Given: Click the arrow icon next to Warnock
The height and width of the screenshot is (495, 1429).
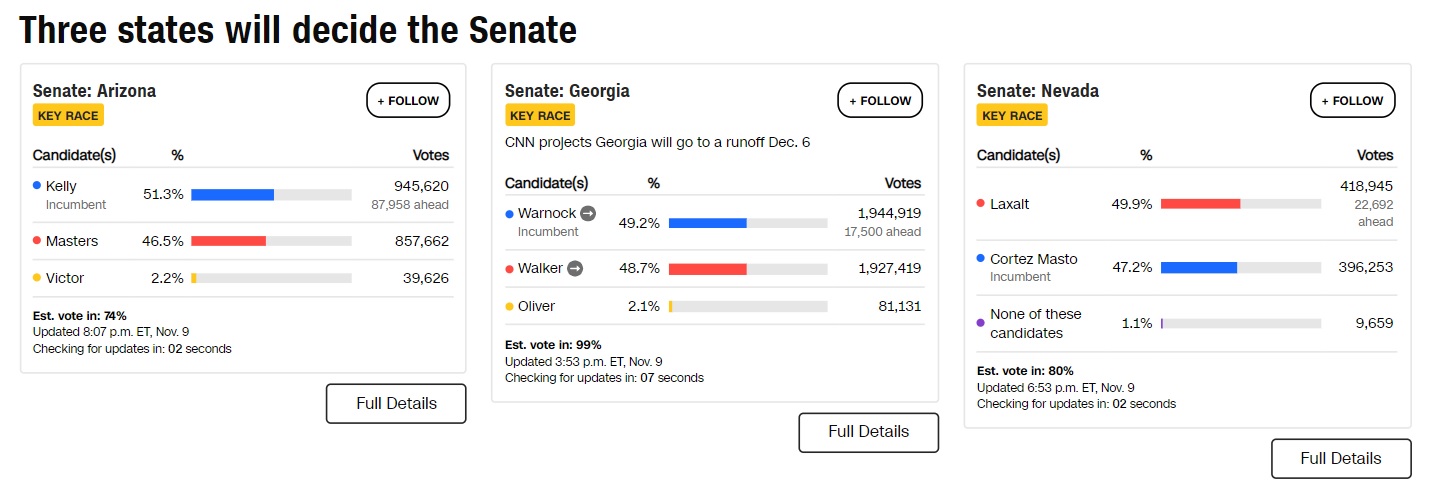Looking at the screenshot, I should pyautogui.click(x=588, y=213).
